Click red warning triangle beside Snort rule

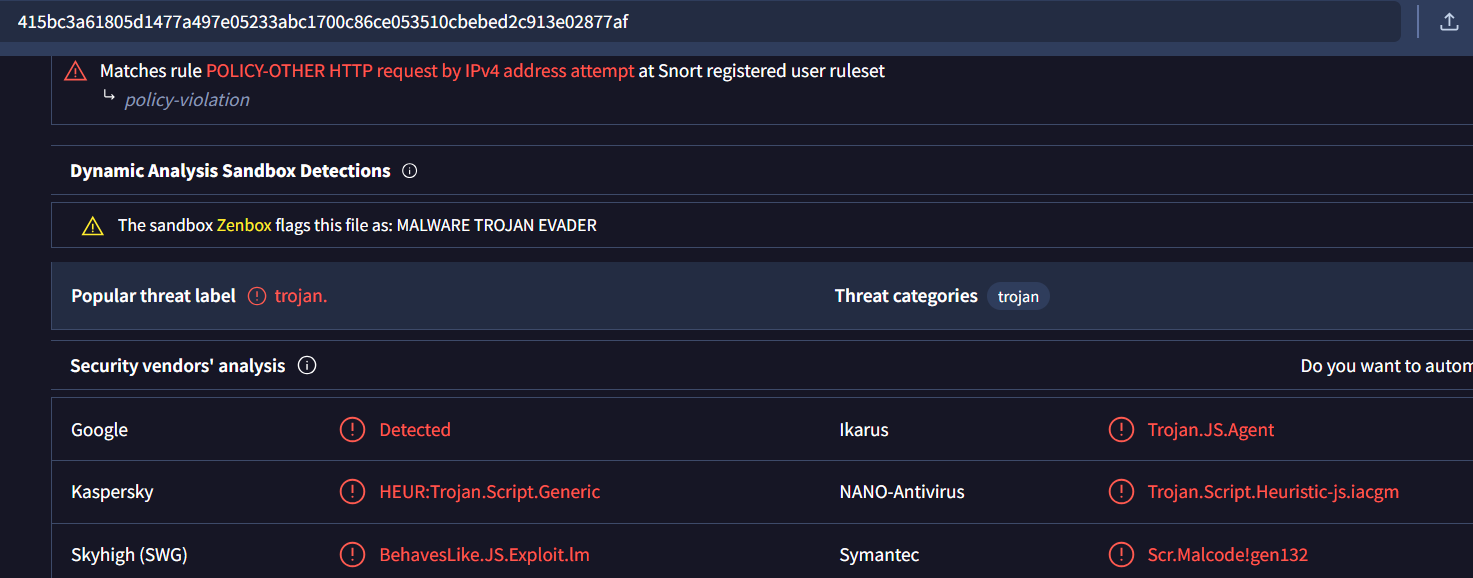(75, 71)
